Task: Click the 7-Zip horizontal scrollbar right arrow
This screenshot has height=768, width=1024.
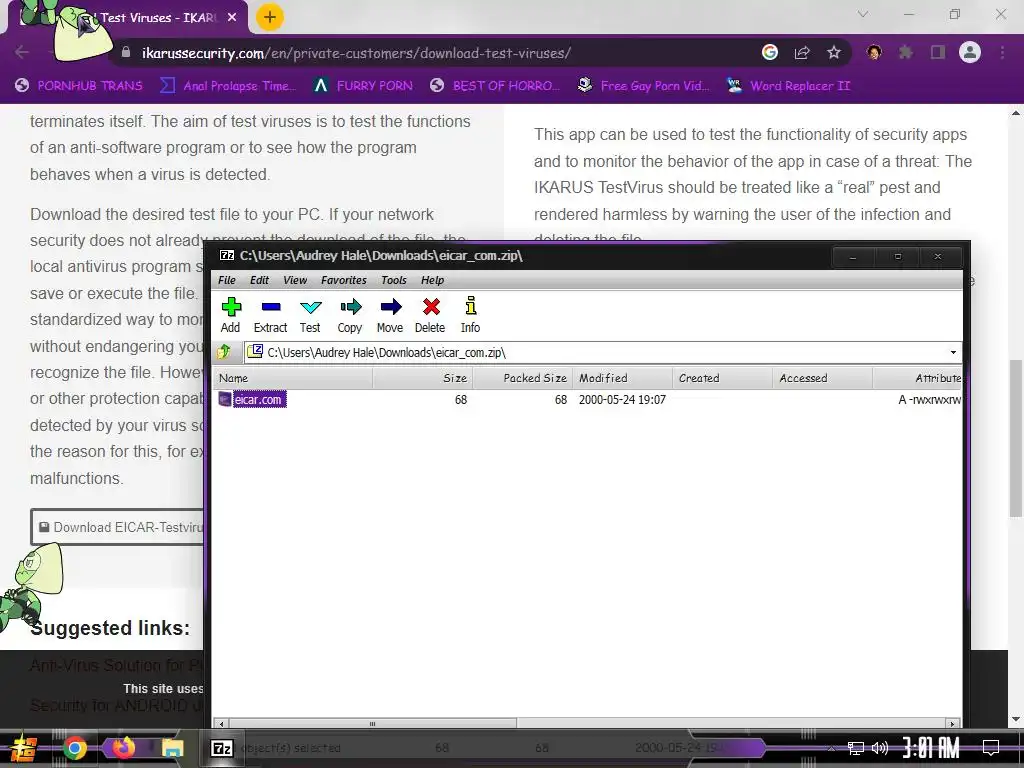Action: click(x=953, y=724)
